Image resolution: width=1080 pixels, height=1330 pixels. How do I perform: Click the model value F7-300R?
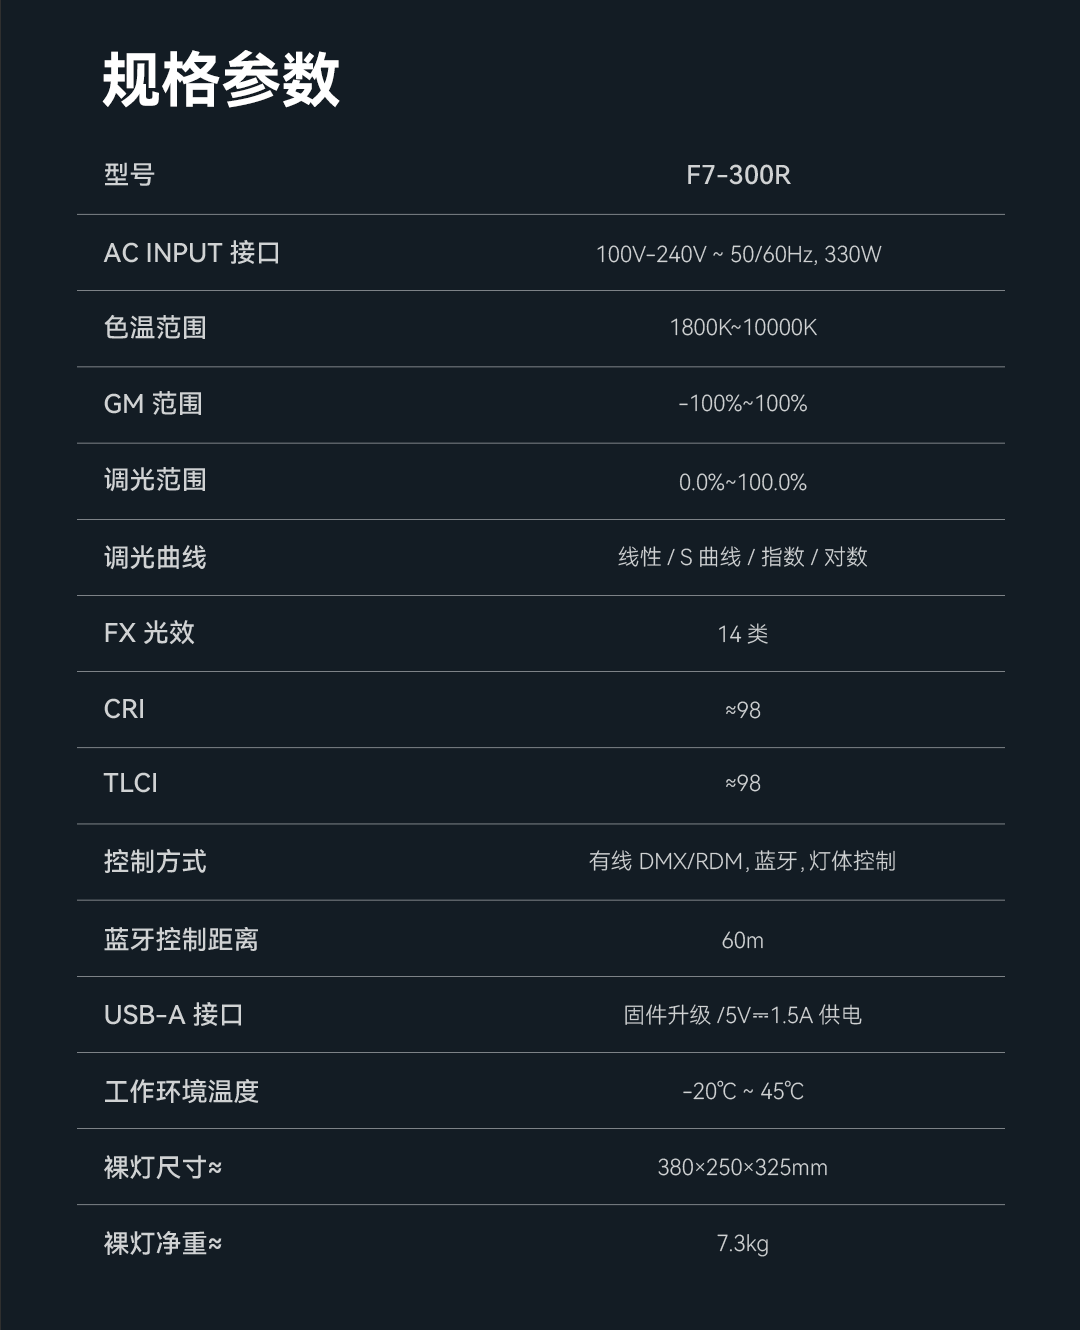coord(738,175)
